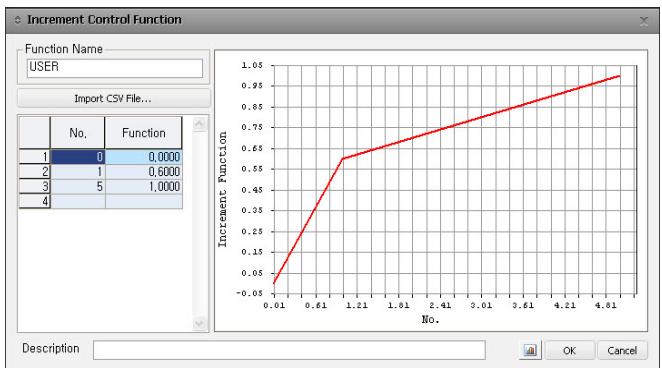
Task: Select the Function cell 1,0000
Action: [x=144, y=186]
